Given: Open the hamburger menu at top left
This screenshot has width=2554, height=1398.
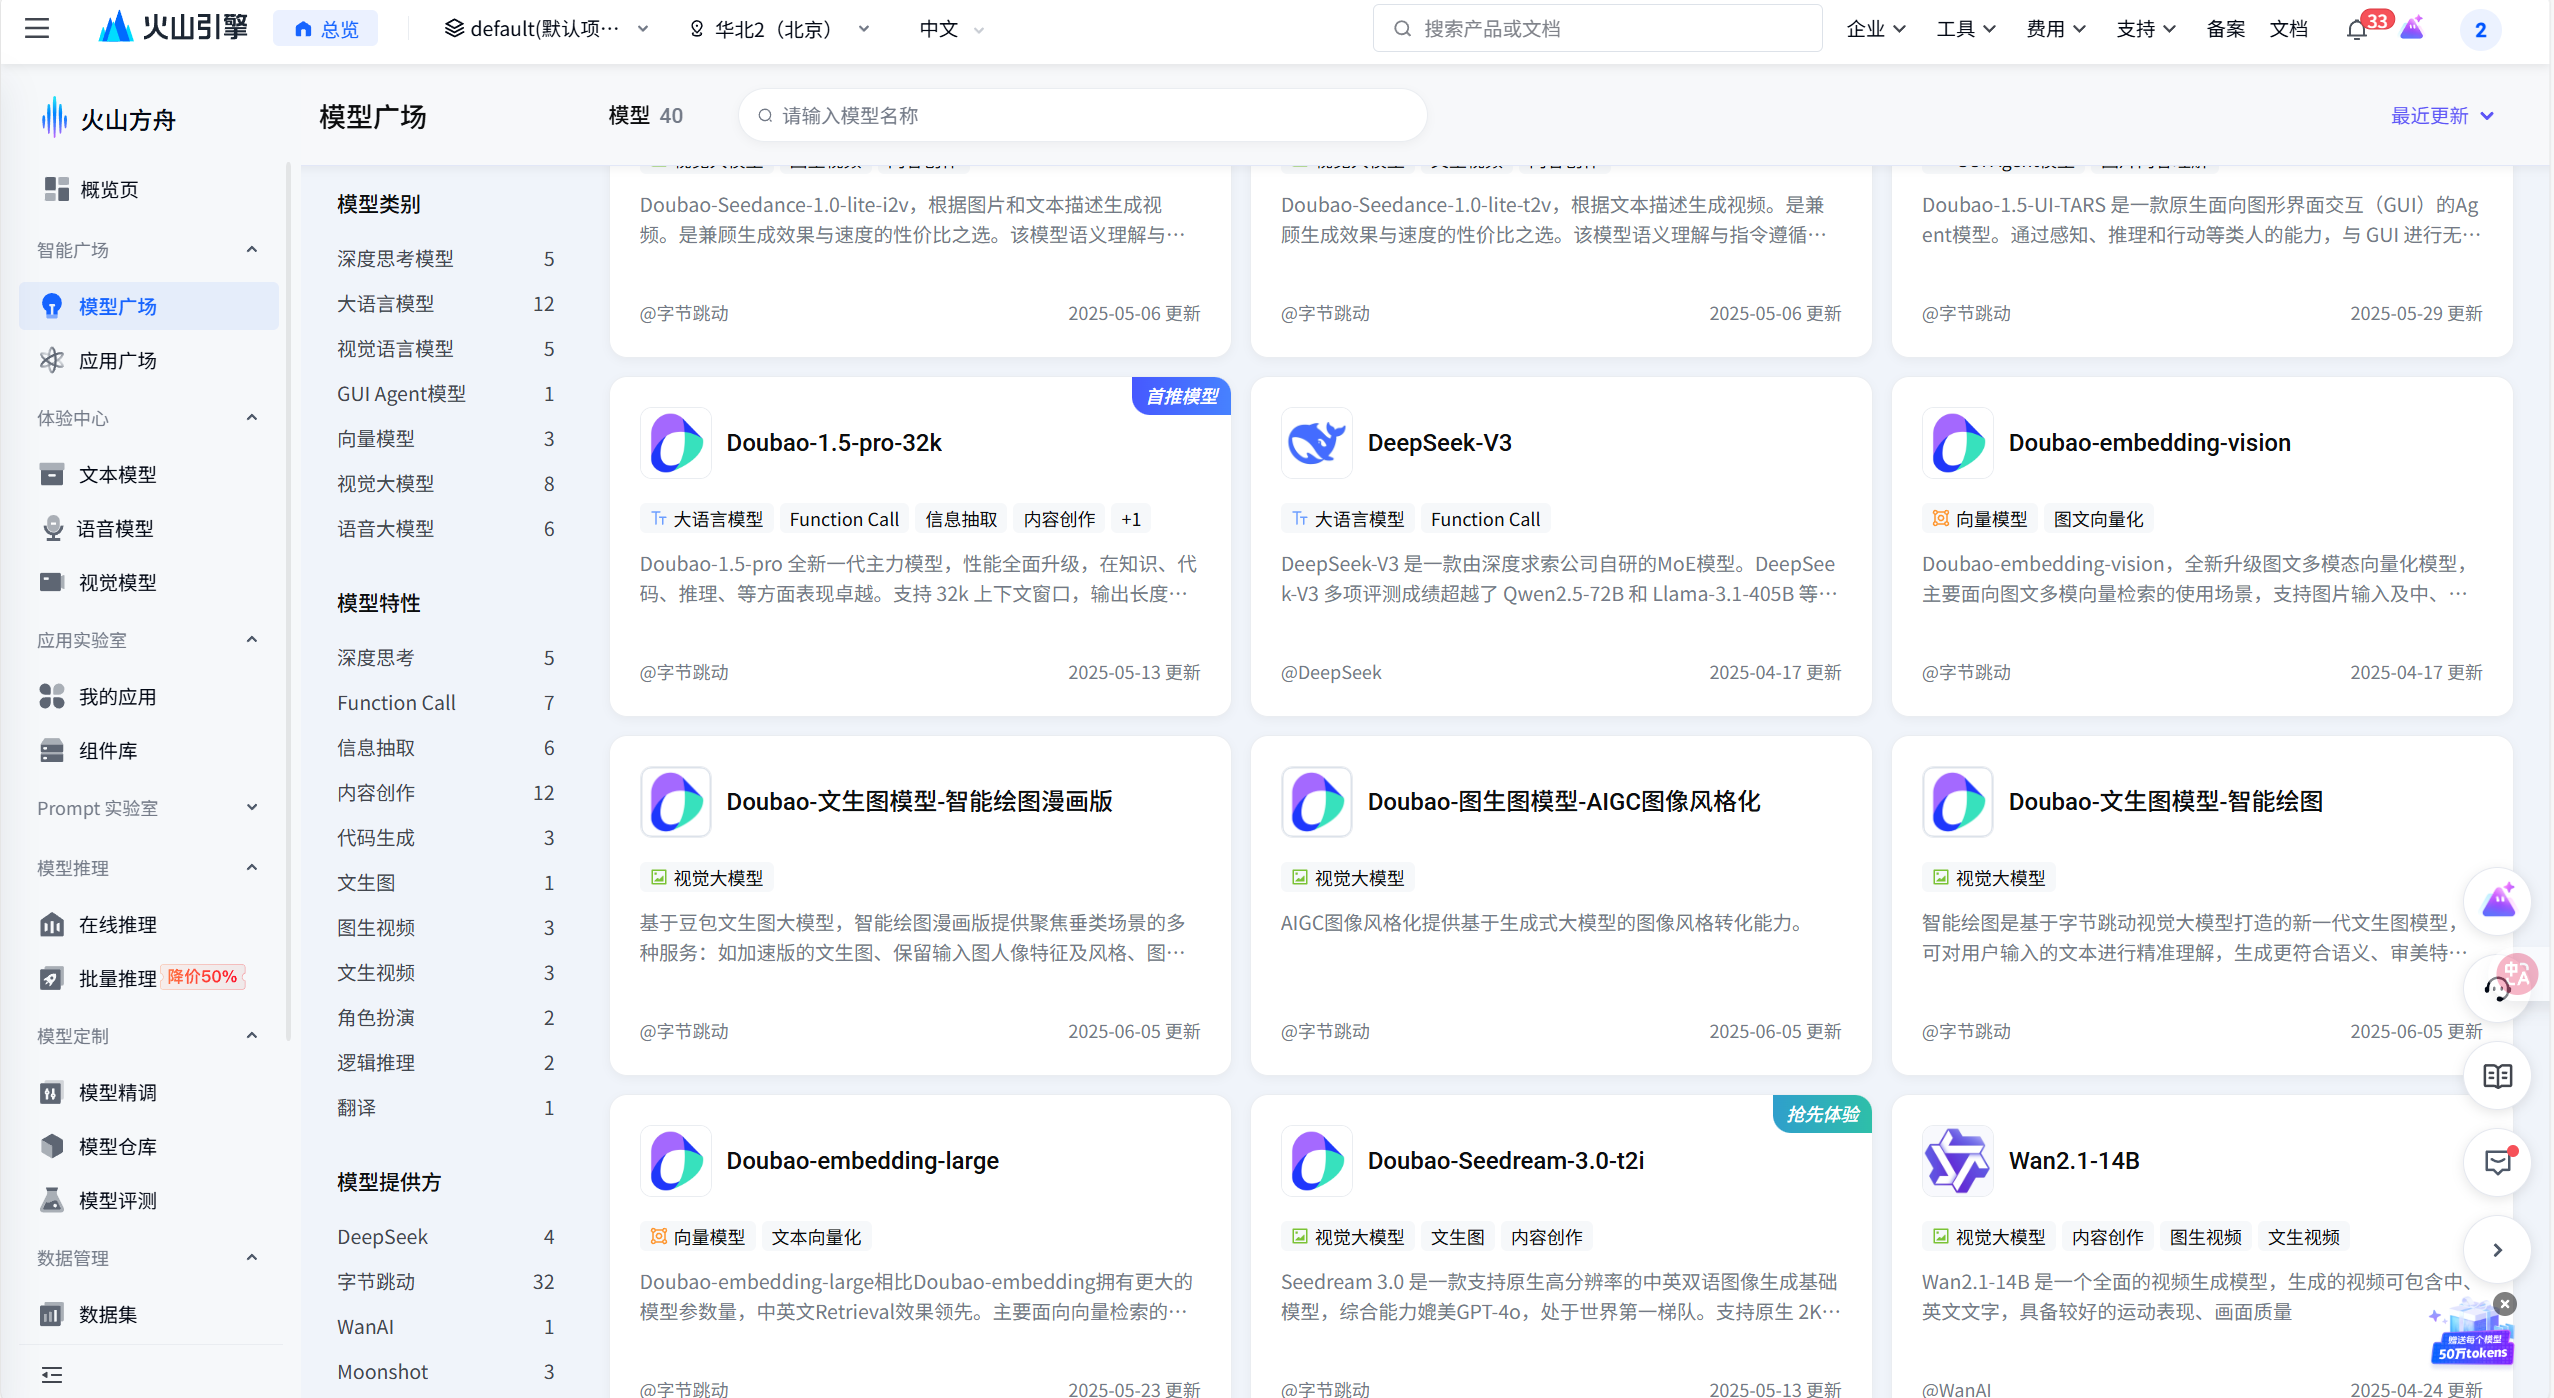Looking at the screenshot, I should pos(37,28).
